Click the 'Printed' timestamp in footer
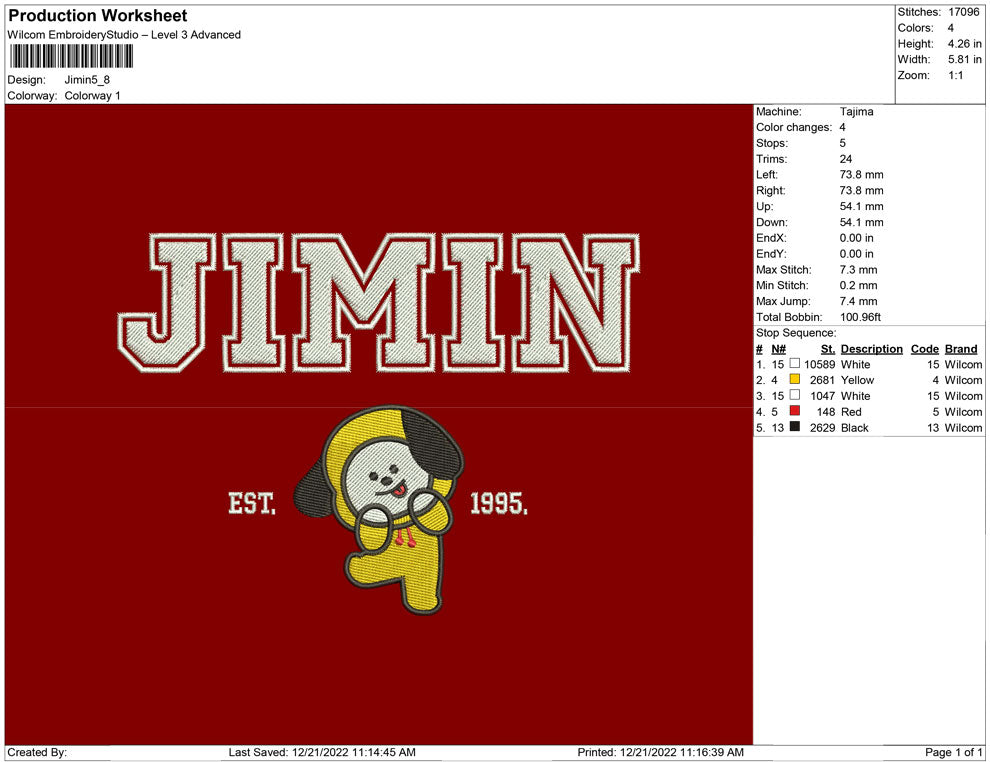990x762 pixels. point(660,752)
